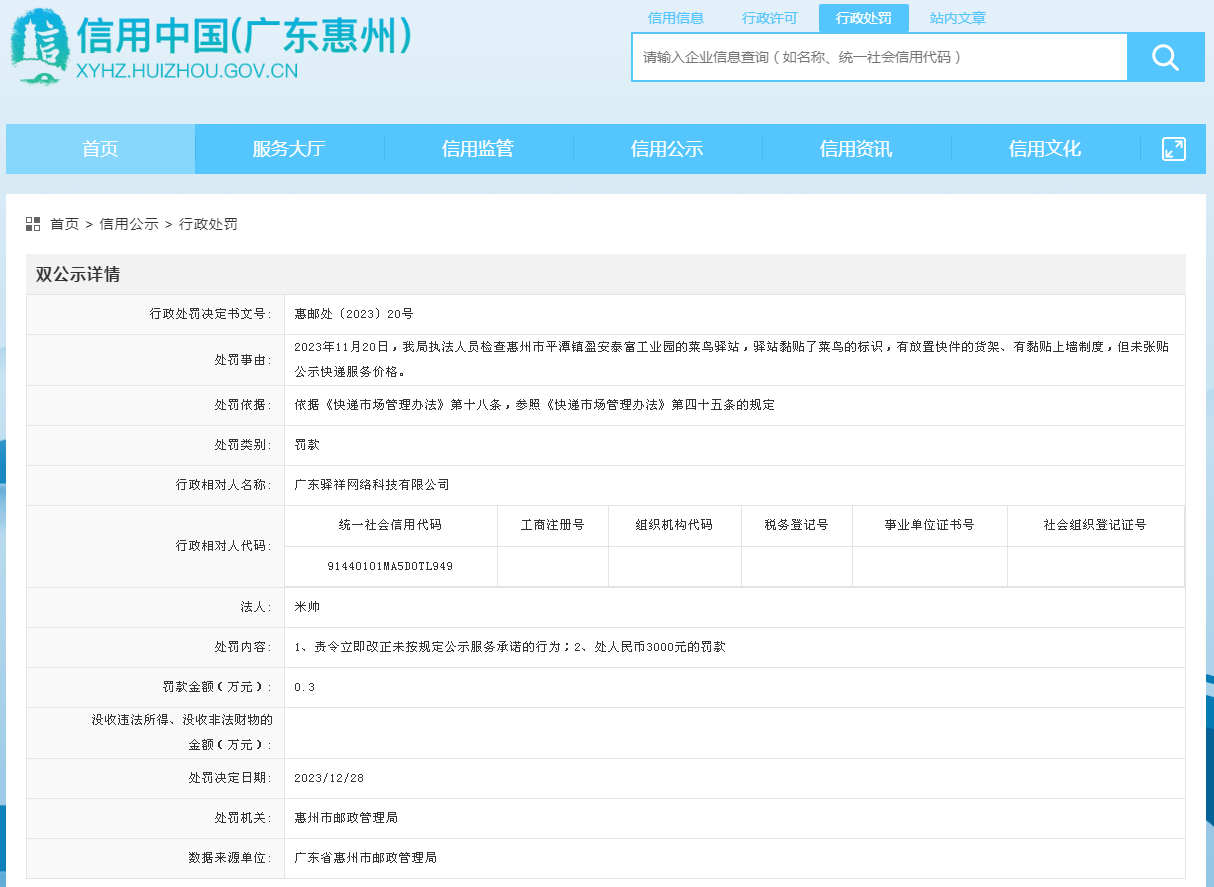Click data source 广东省惠州市邮政管理局
The image size is (1214, 887).
pos(365,858)
